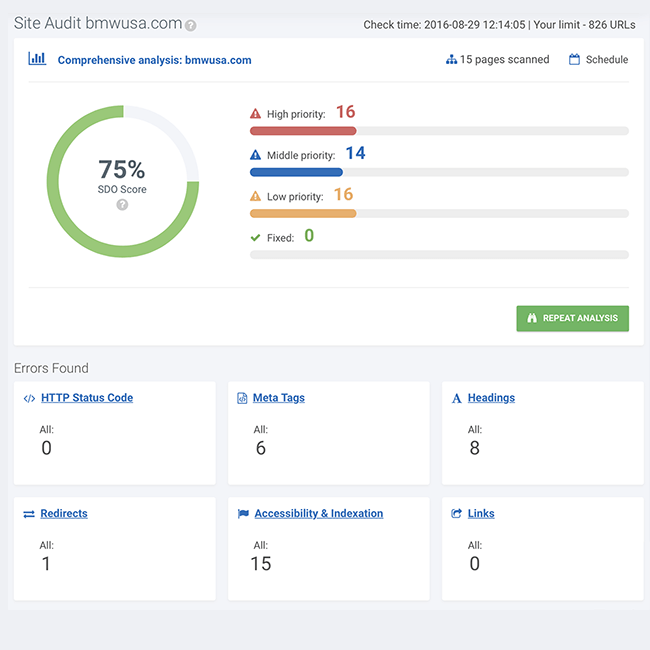Screen dimensions: 650x650
Task: Click the green Fixed checkmark icon
Action: tap(255, 238)
